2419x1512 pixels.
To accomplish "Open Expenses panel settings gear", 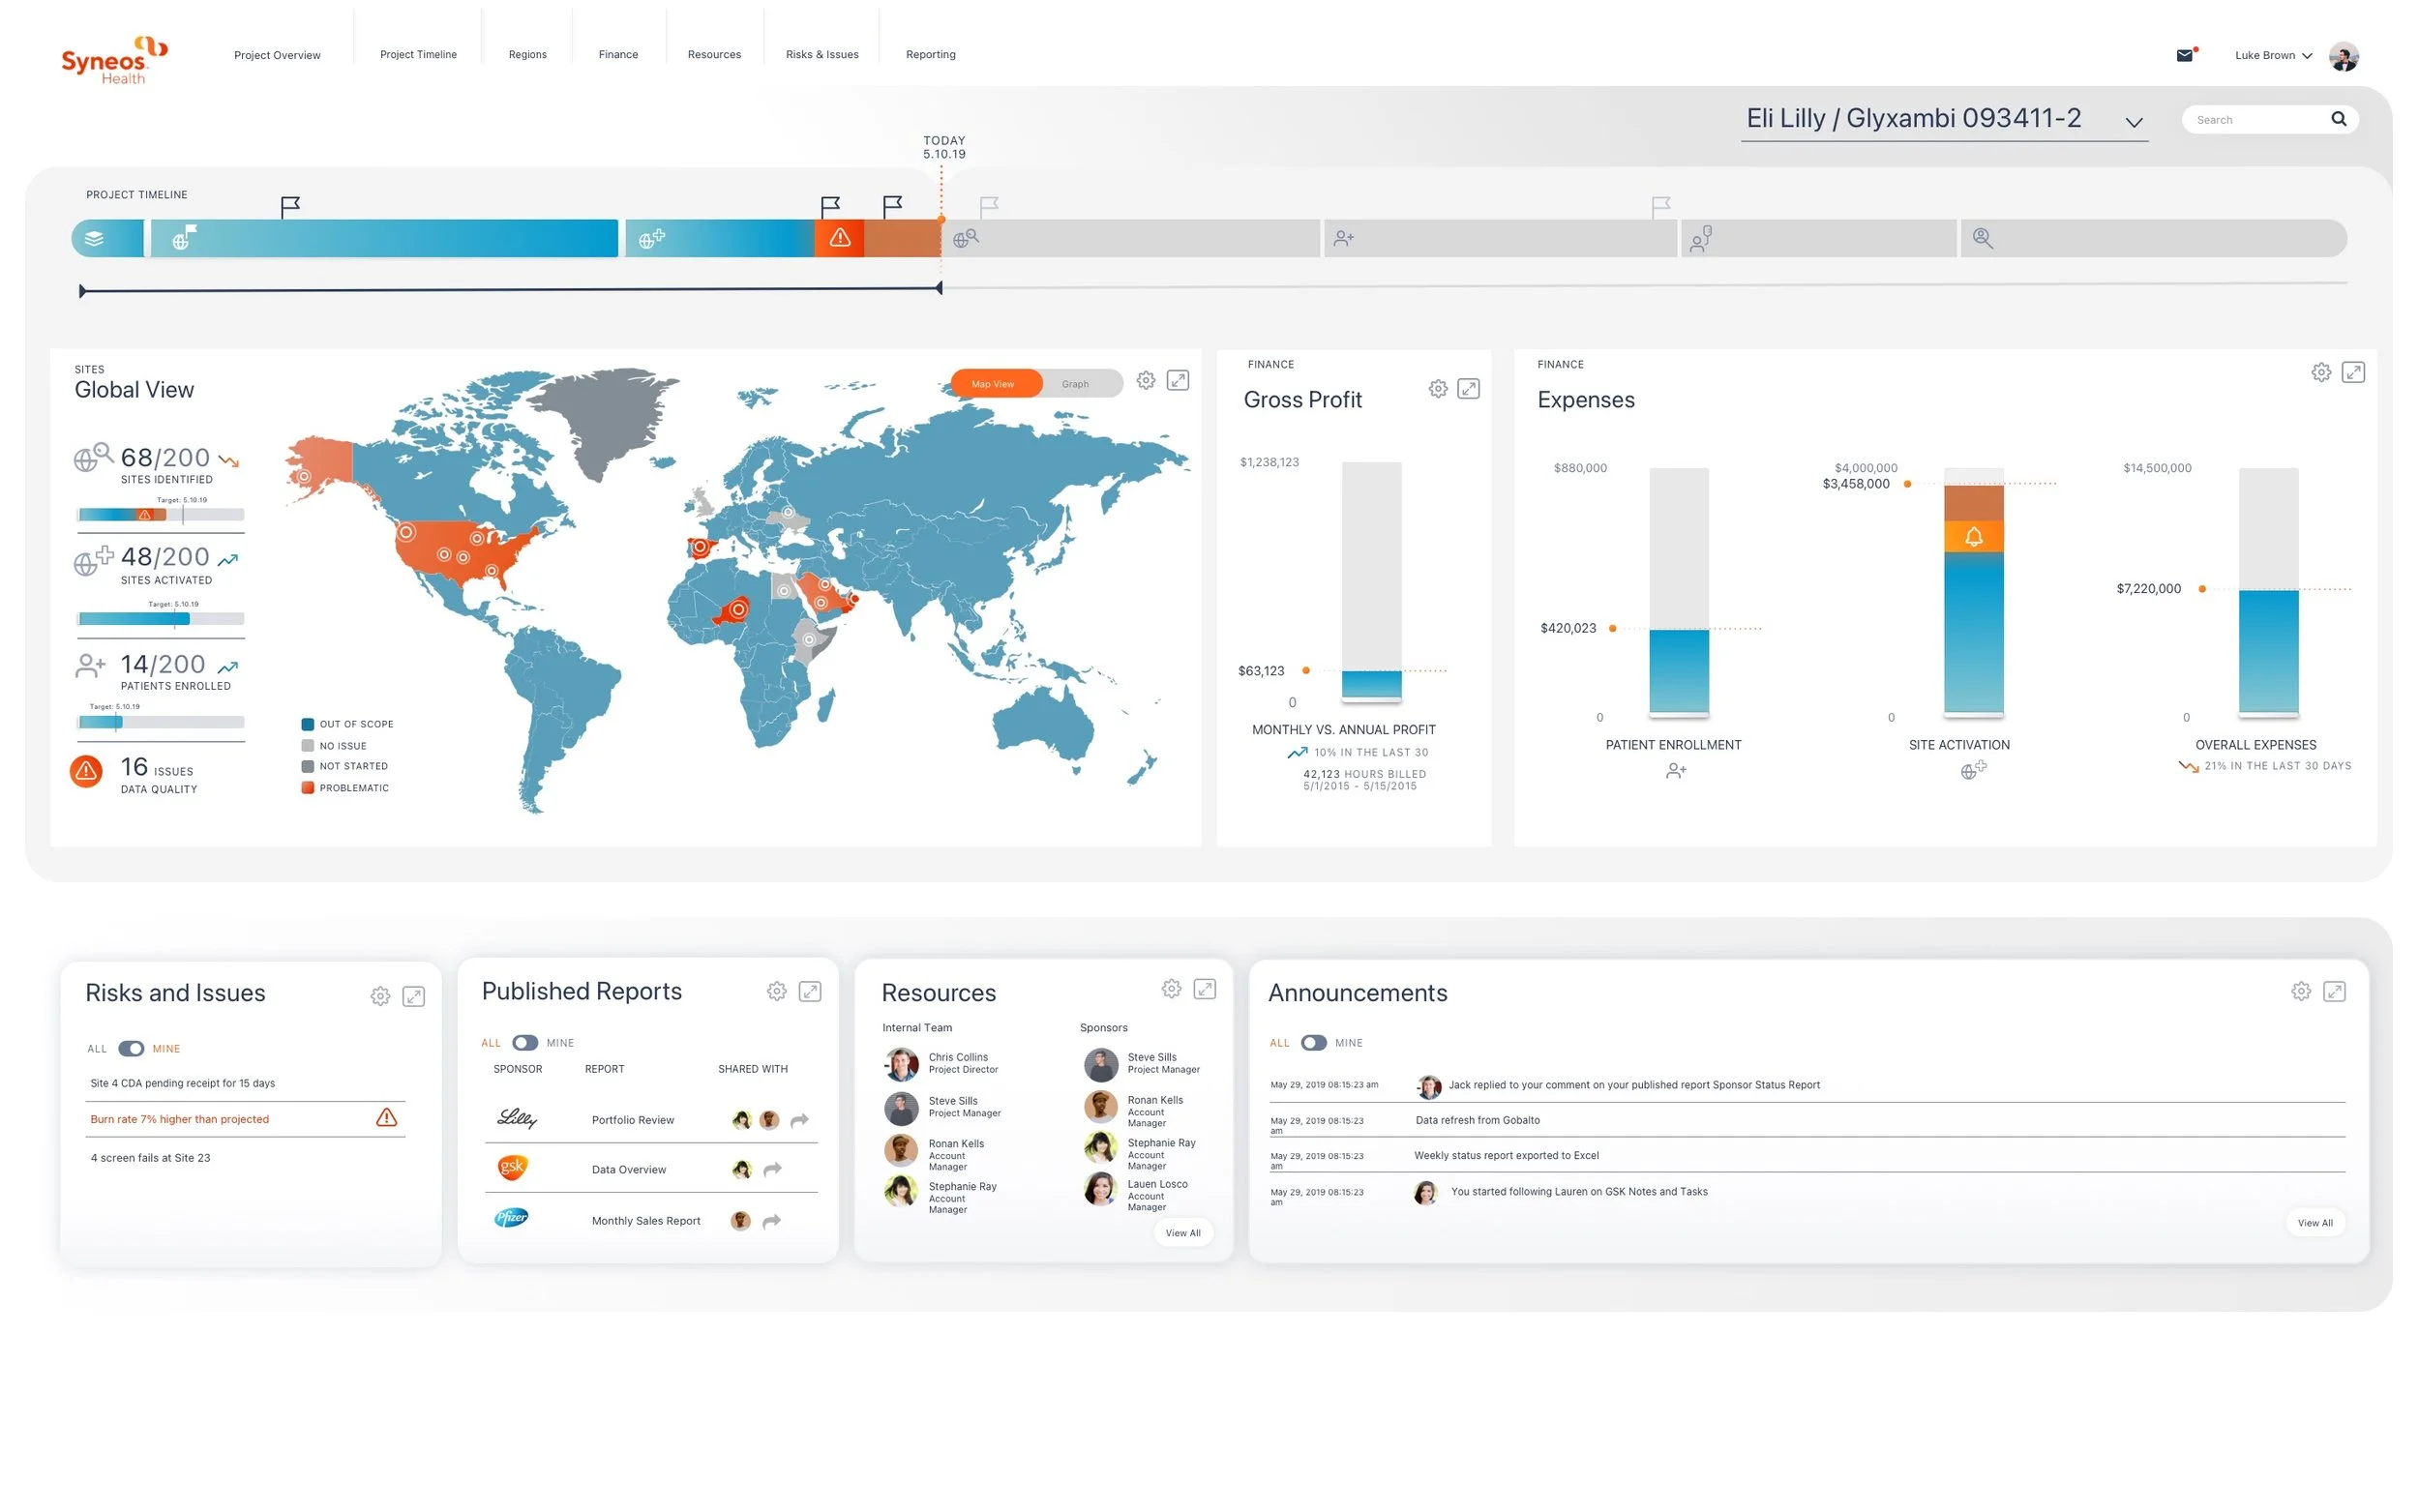I will pyautogui.click(x=2321, y=373).
